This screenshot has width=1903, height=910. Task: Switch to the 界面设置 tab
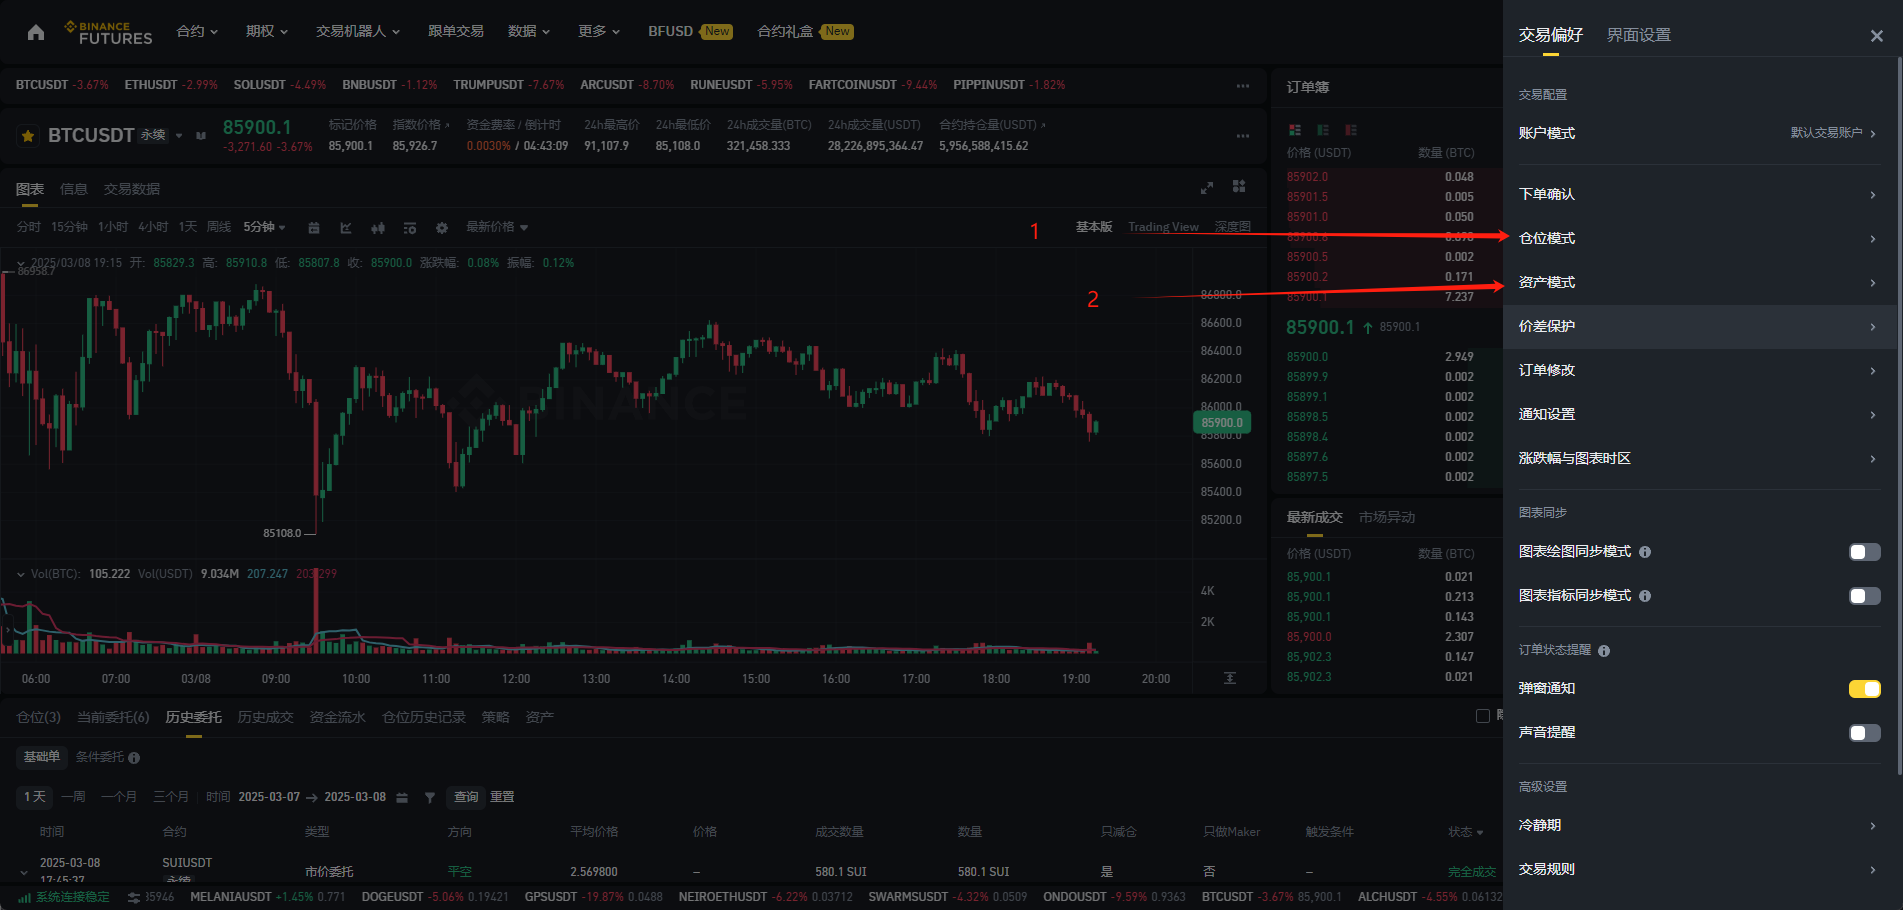click(x=1638, y=35)
